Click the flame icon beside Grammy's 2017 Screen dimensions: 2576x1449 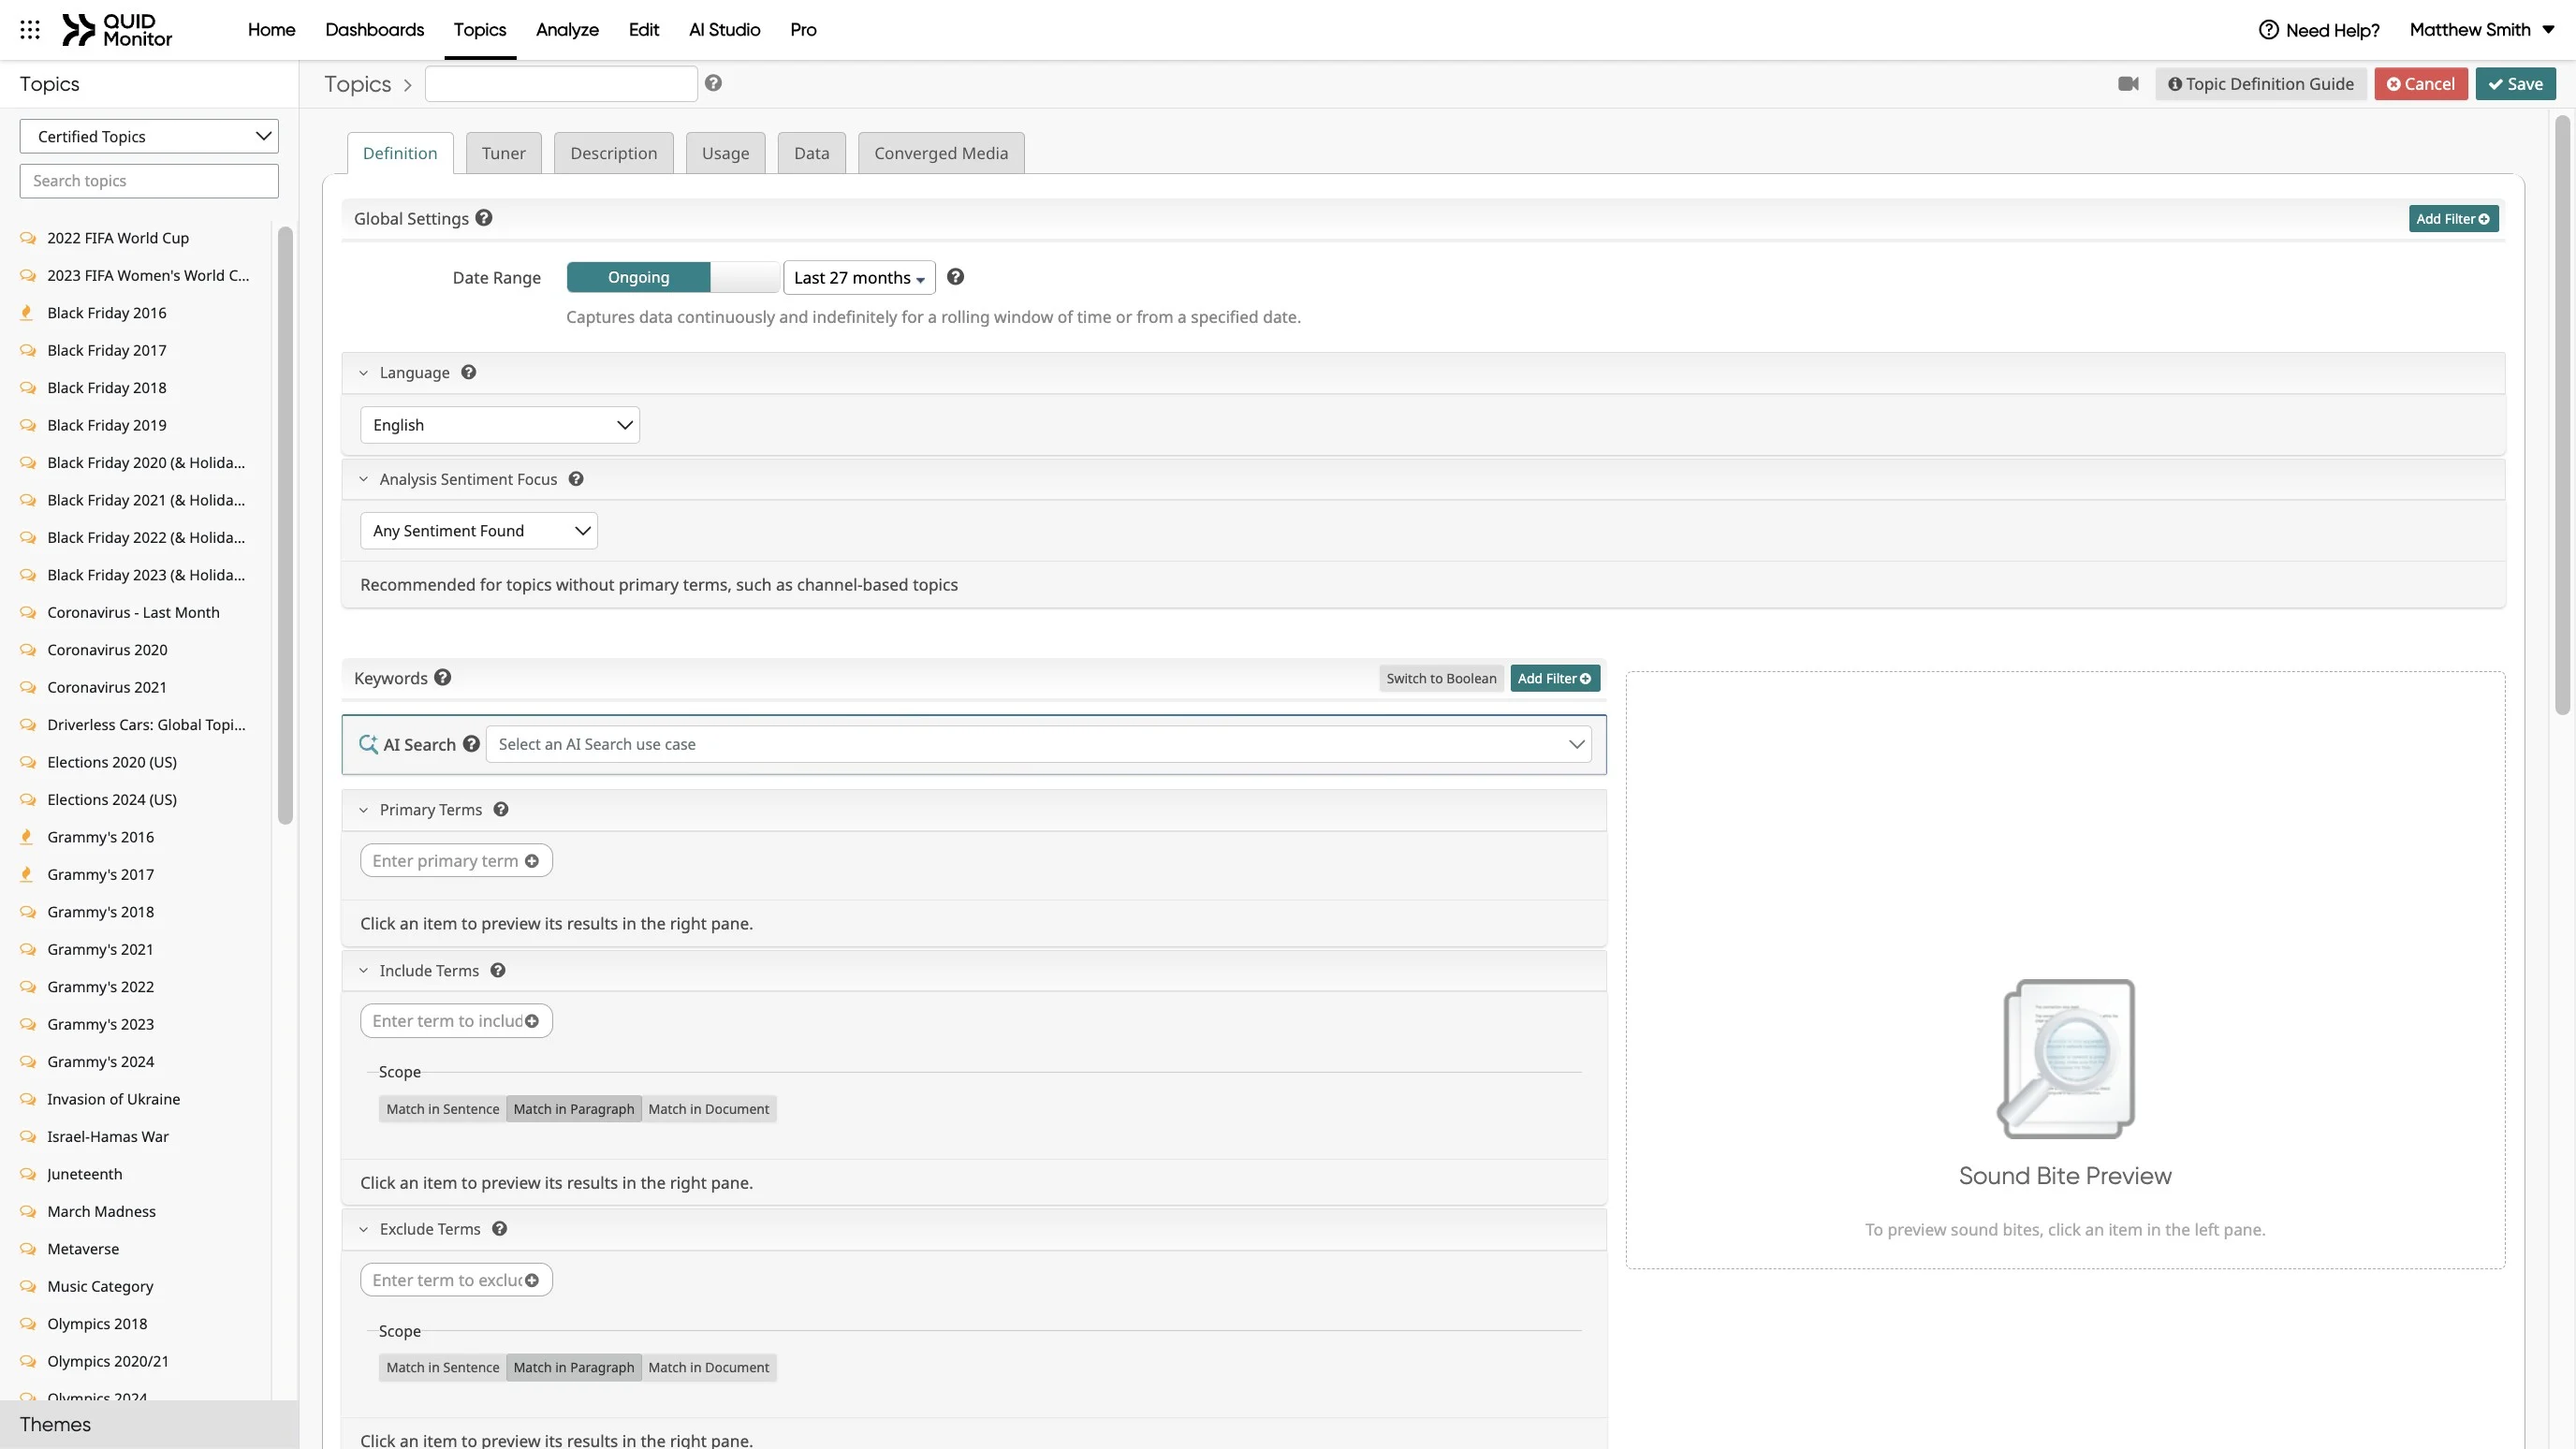[x=27, y=874]
